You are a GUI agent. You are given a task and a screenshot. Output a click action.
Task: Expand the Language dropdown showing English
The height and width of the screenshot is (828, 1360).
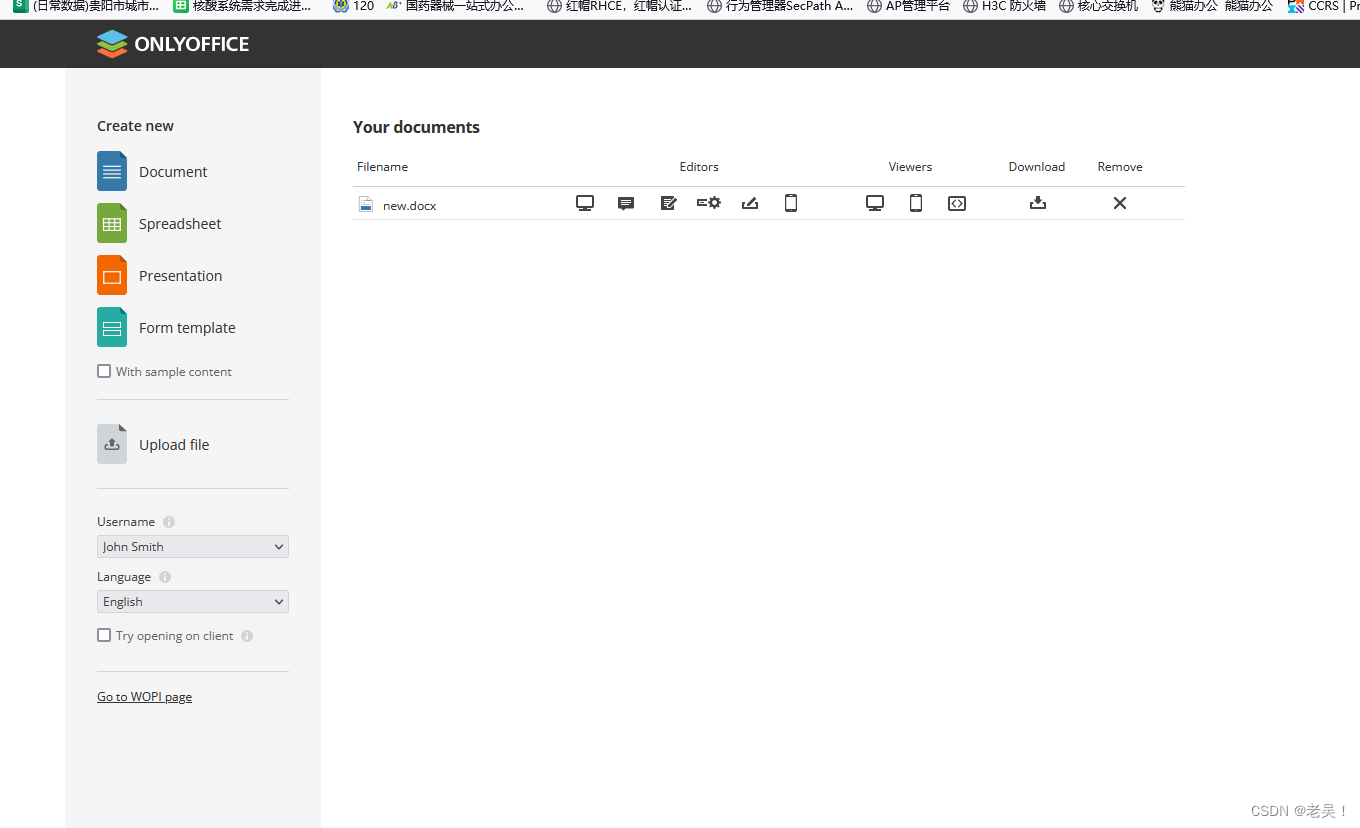(193, 601)
